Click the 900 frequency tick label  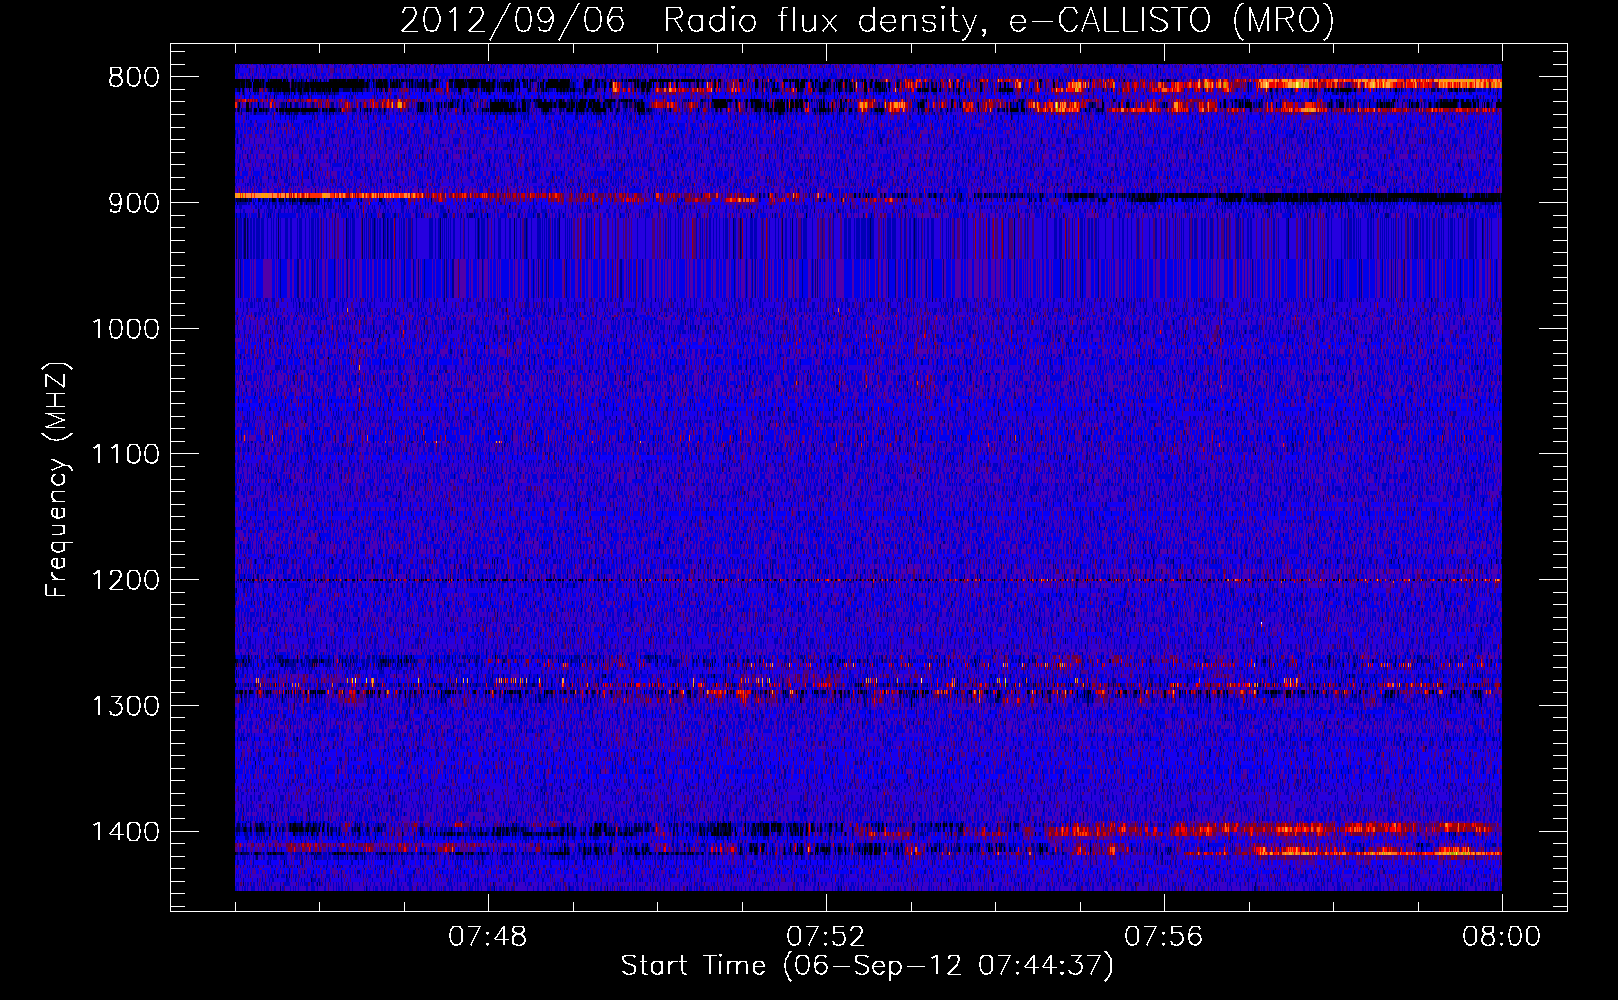(x=134, y=203)
